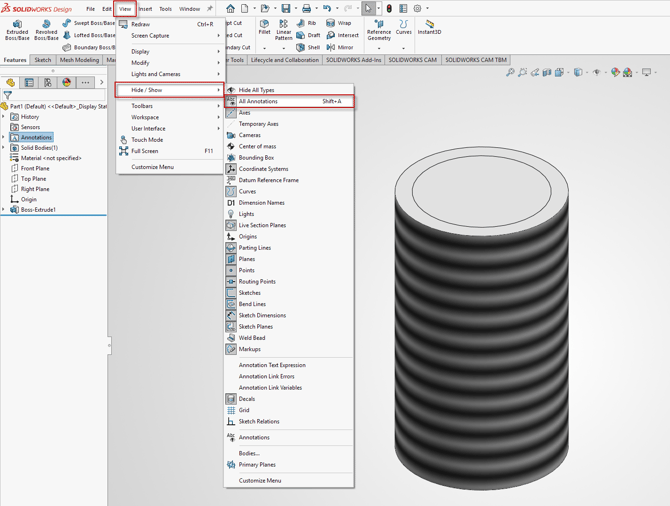Click the Extruded Boss/Base tool
Screen dimensions: 670x506
17,30
